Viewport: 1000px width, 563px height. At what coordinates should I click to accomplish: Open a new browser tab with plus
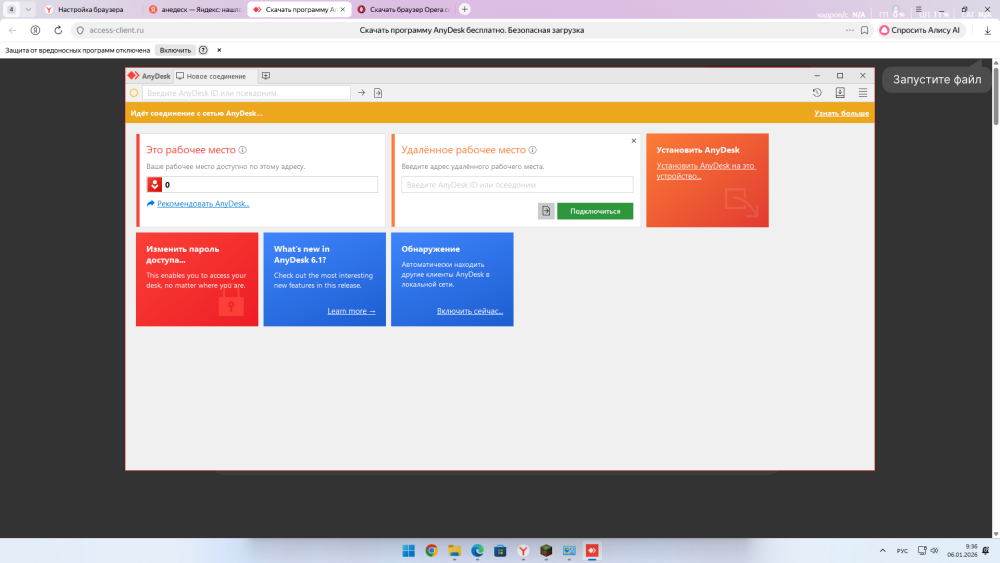pos(465,10)
